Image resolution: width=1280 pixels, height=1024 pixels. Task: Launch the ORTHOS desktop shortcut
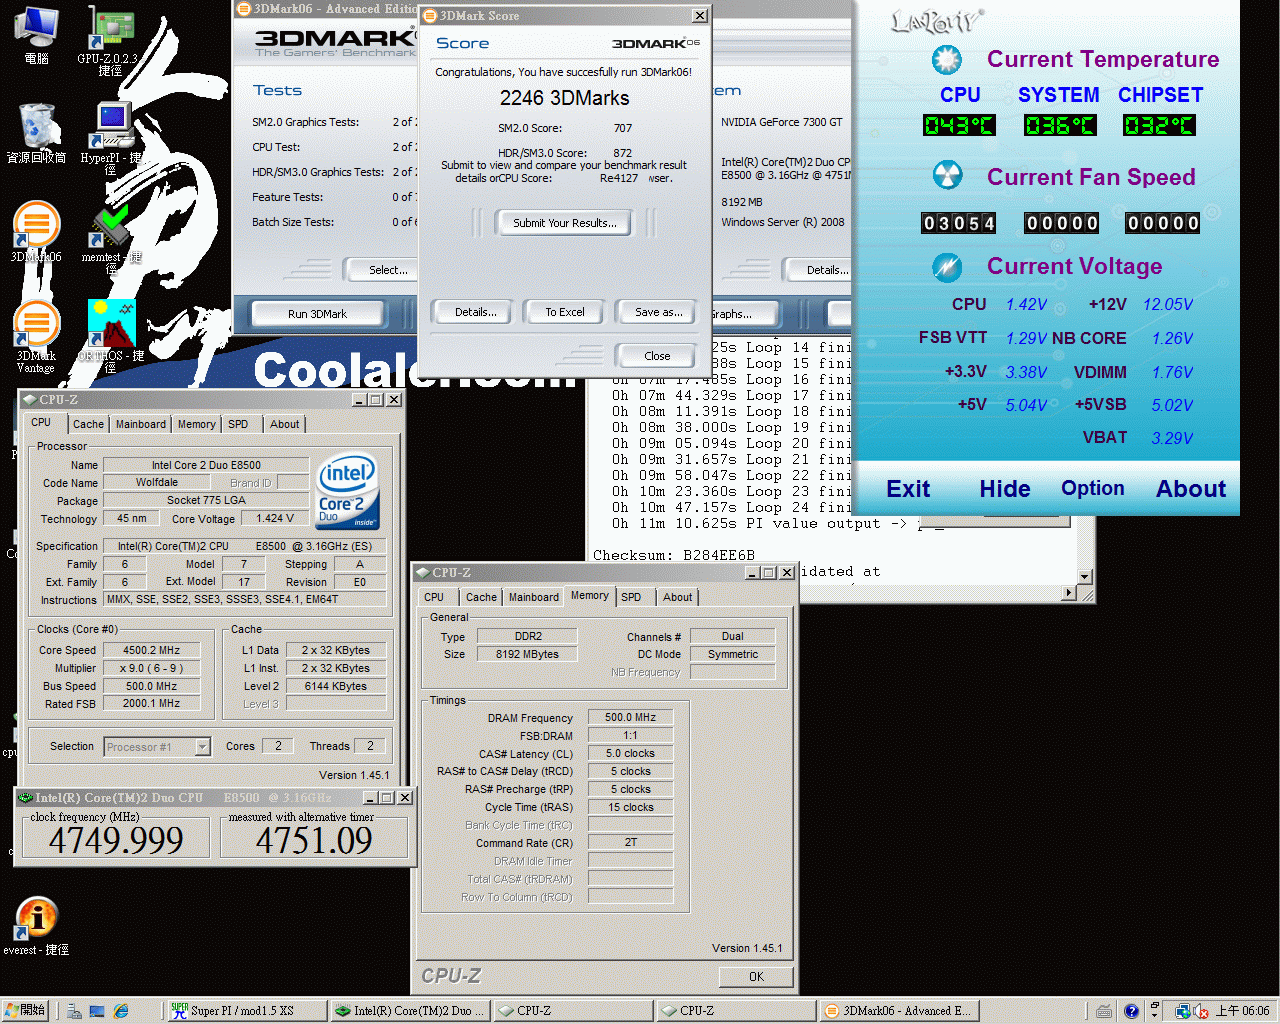click(x=111, y=336)
